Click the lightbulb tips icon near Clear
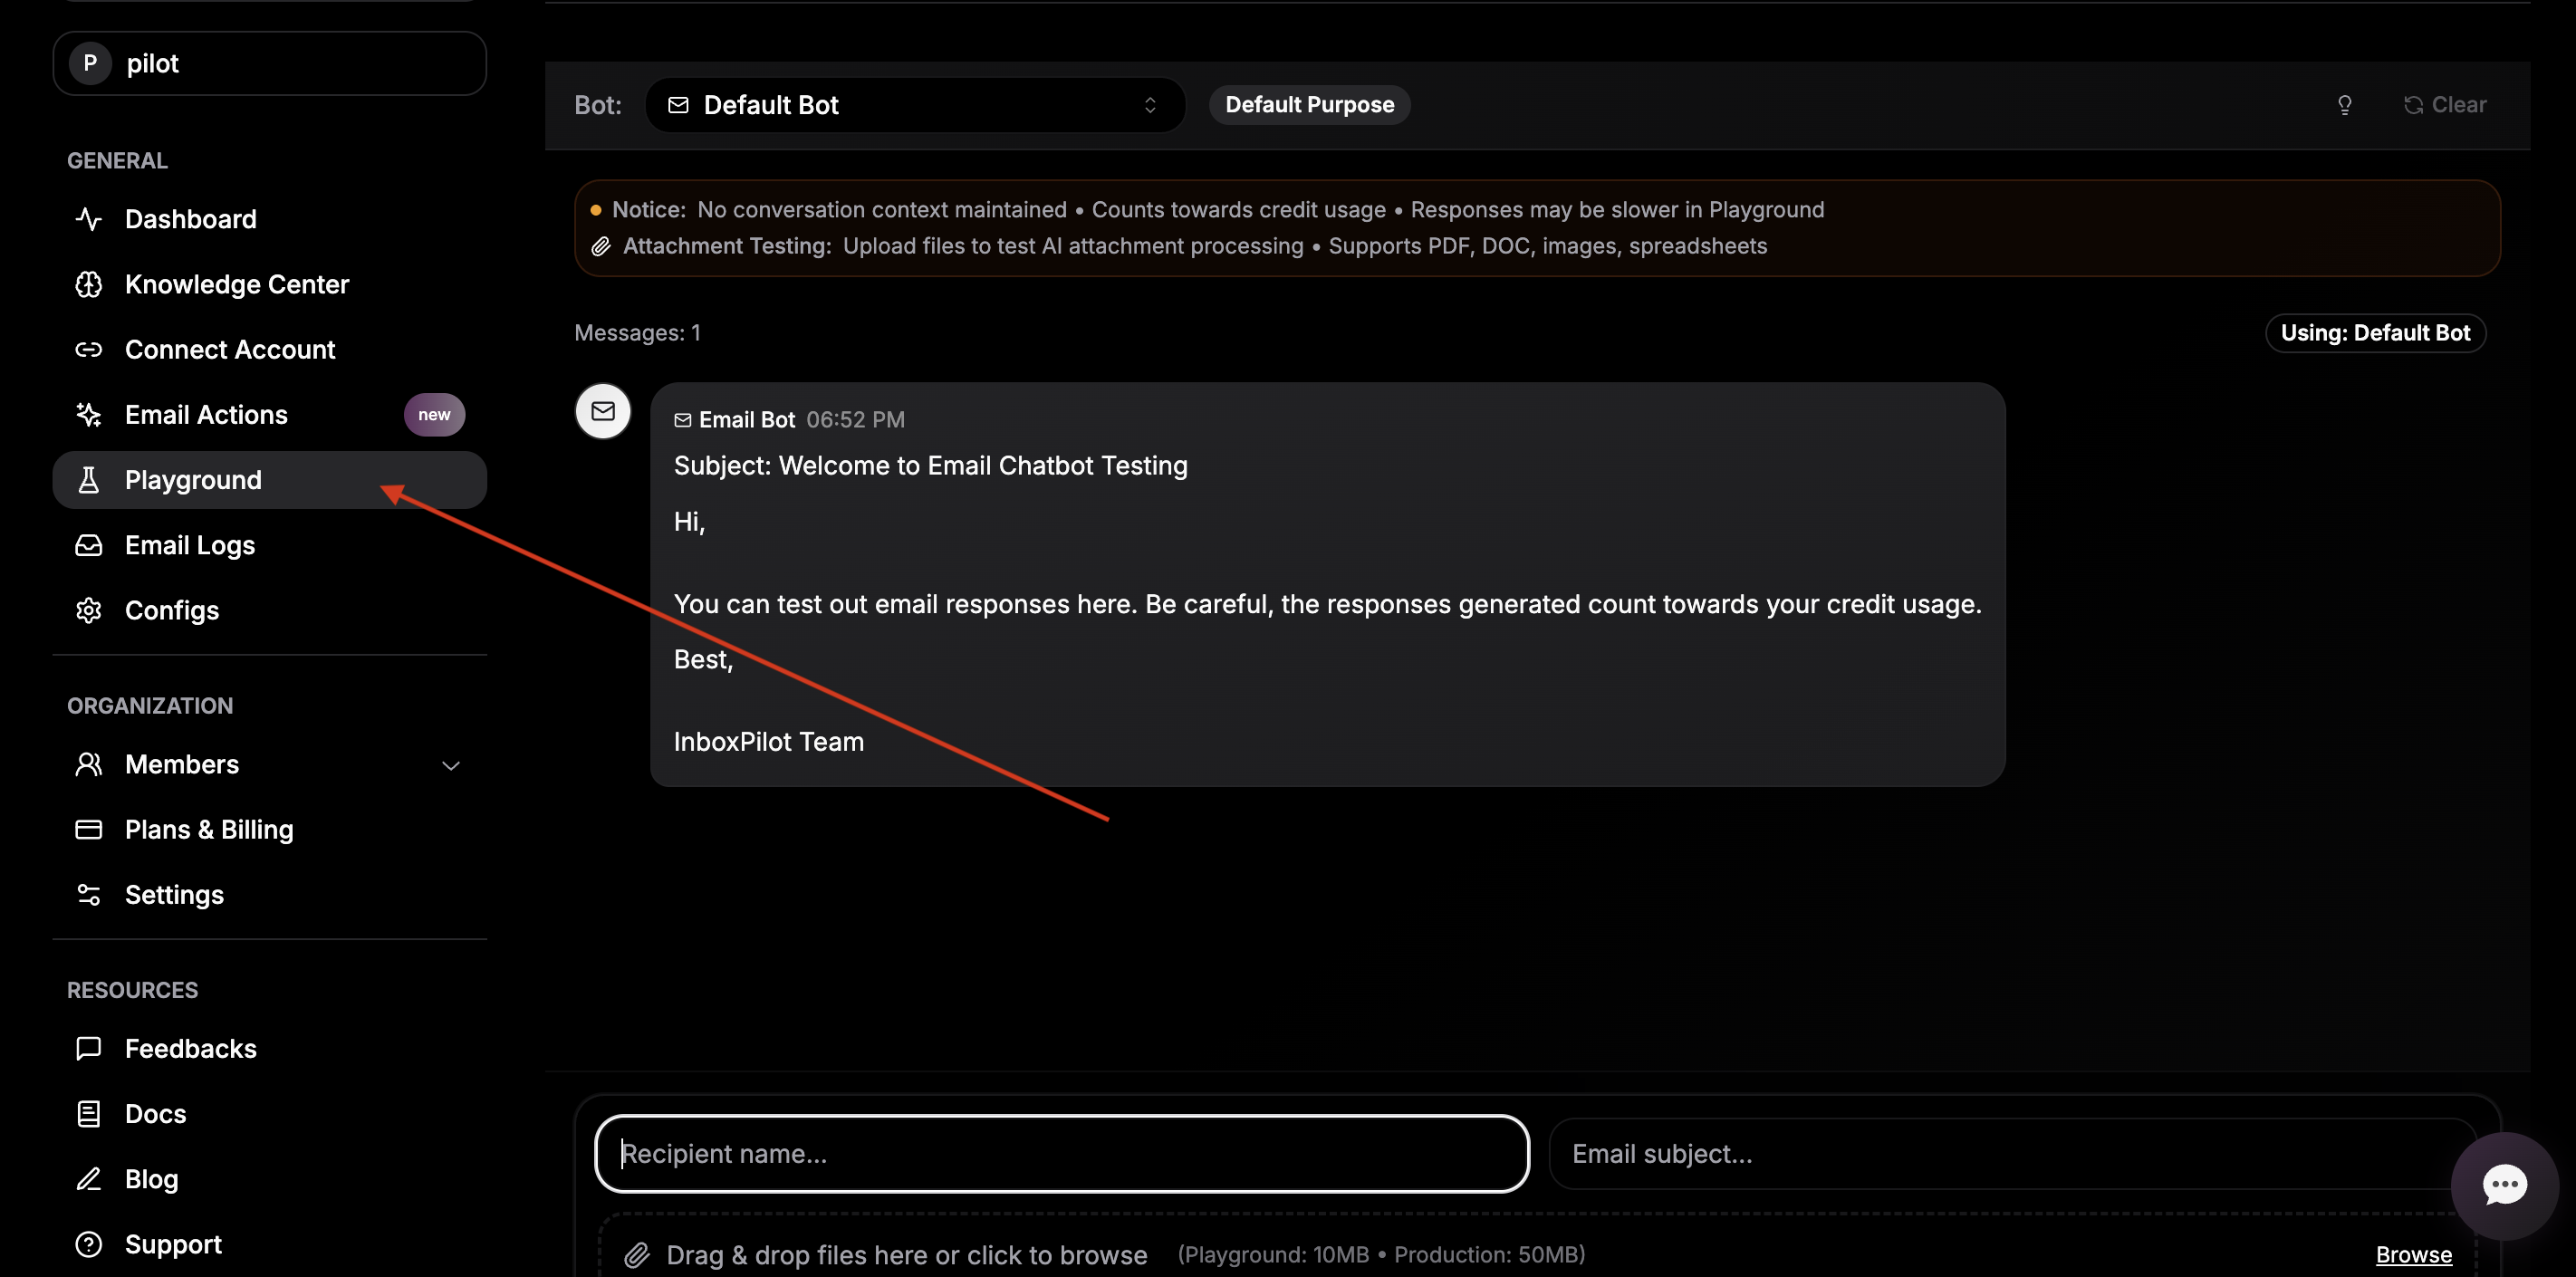The height and width of the screenshot is (1277, 2576). point(2345,105)
